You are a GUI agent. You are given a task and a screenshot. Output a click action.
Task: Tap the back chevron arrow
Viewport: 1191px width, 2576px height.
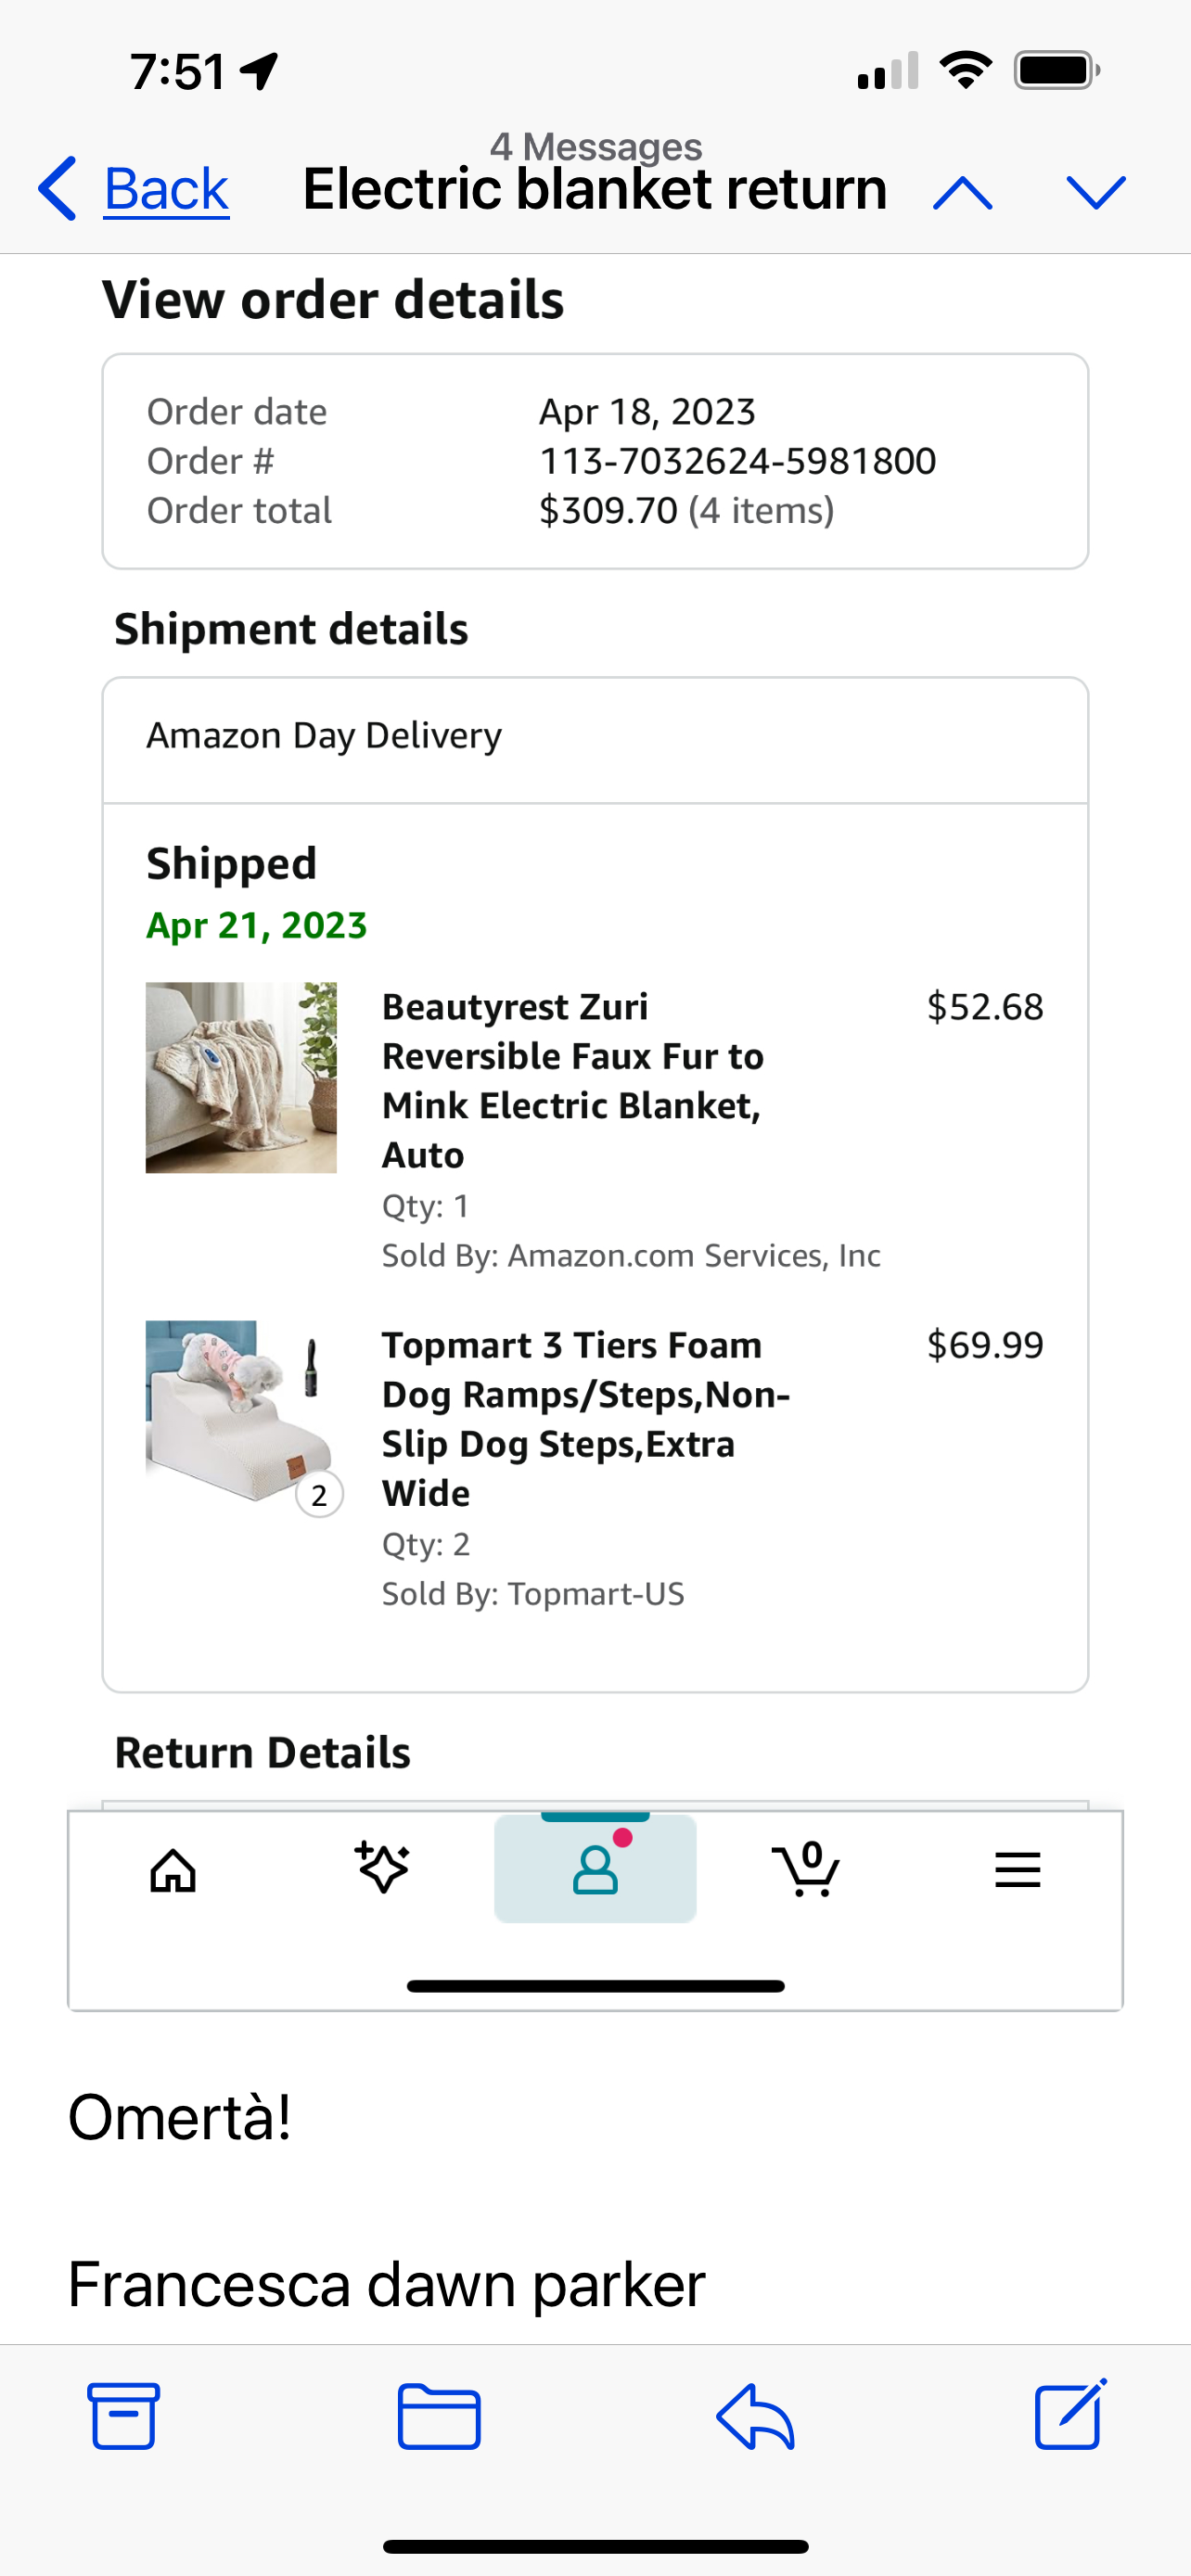(57, 189)
